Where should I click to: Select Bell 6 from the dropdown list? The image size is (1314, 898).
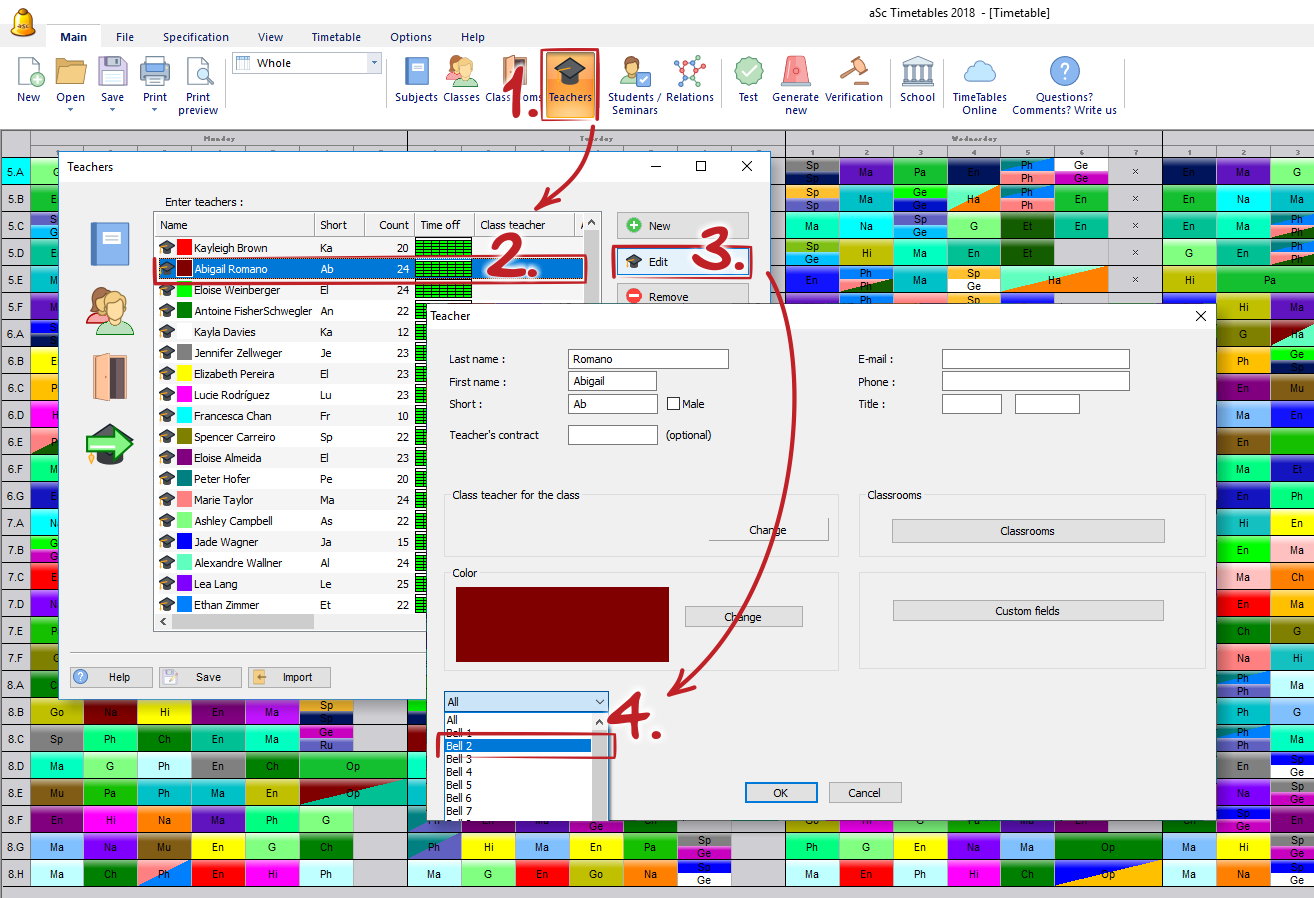coord(518,798)
